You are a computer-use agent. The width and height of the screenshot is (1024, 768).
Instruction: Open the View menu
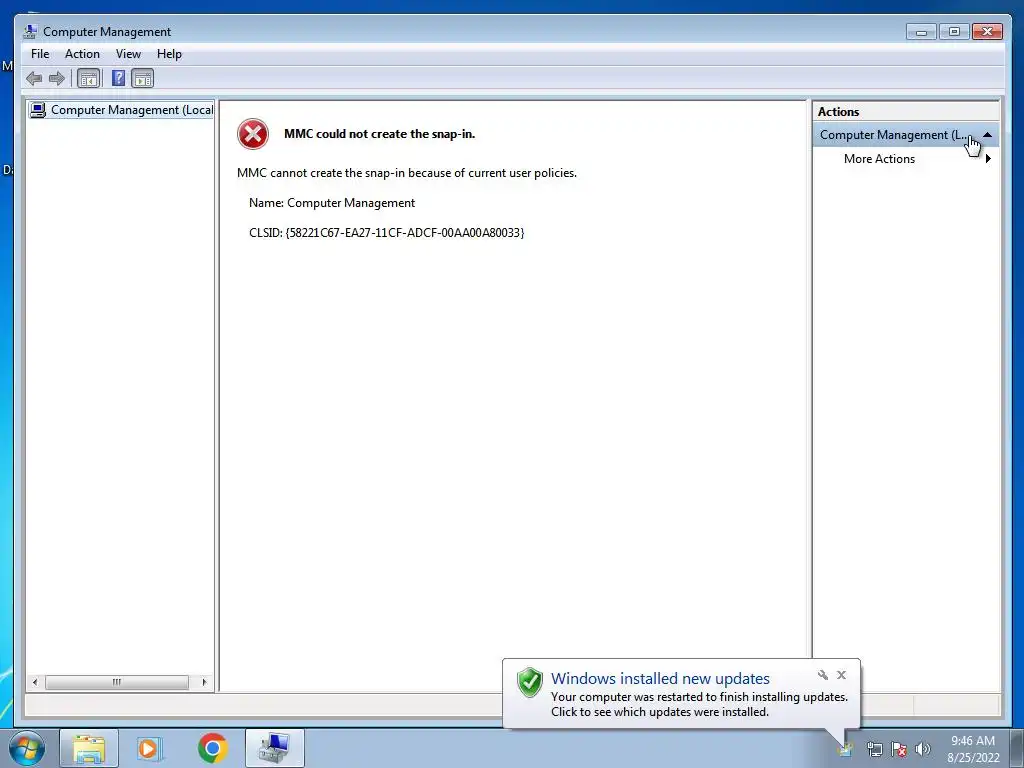pyautogui.click(x=128, y=54)
